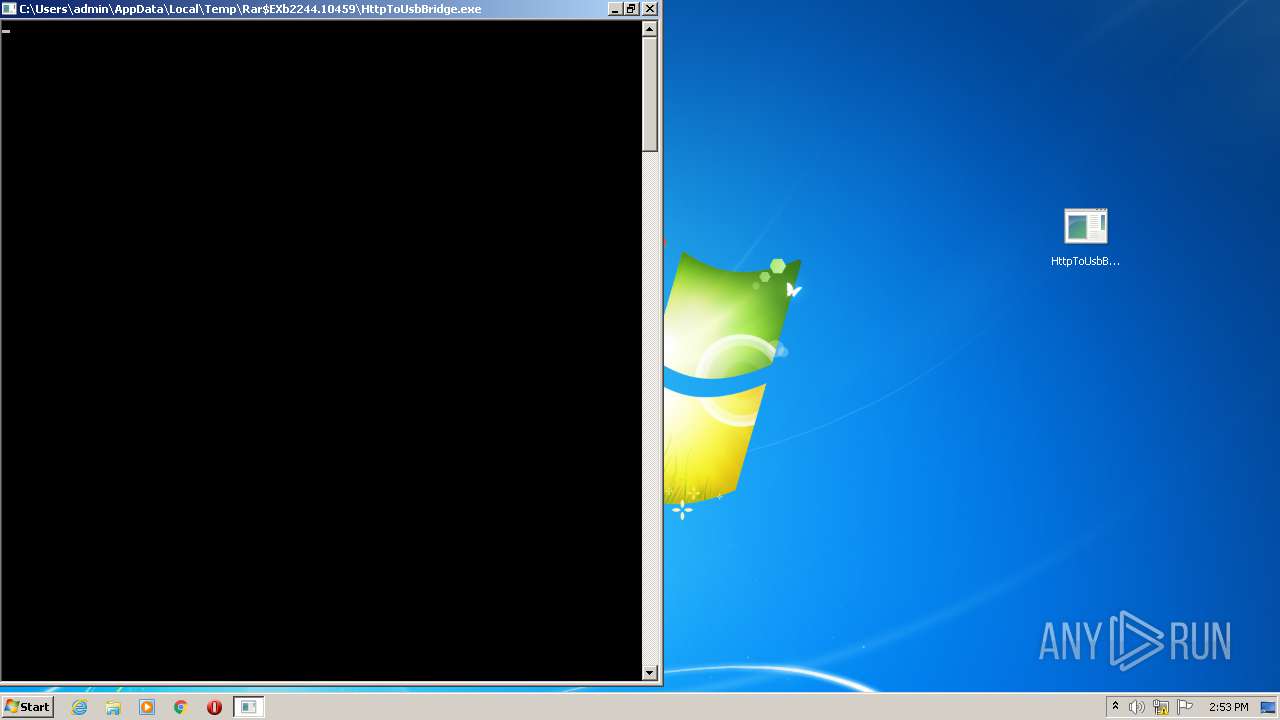Maximize the HttpToUsbBridge console window
The image size is (1280, 720).
(631, 9)
